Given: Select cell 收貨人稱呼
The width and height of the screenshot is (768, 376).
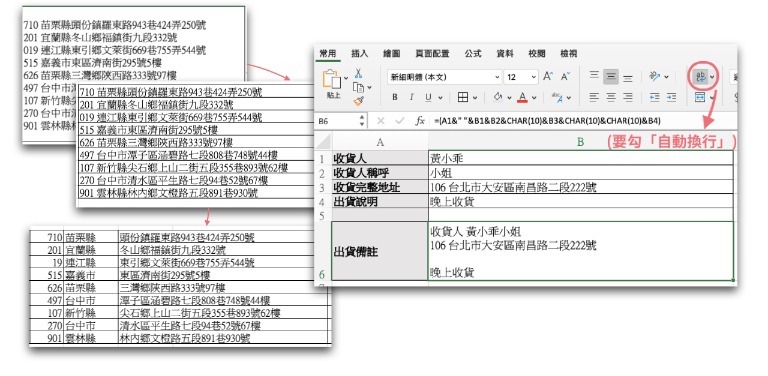Looking at the screenshot, I should click(x=380, y=173).
